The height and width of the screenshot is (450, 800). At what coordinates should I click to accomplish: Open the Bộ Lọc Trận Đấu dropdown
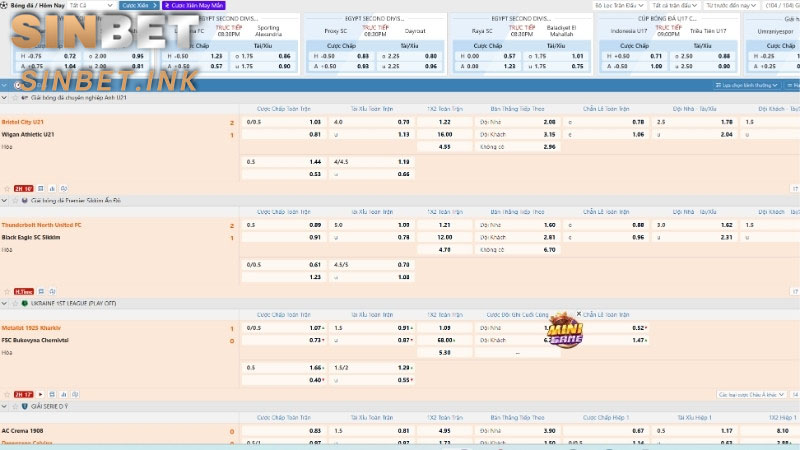point(619,5)
